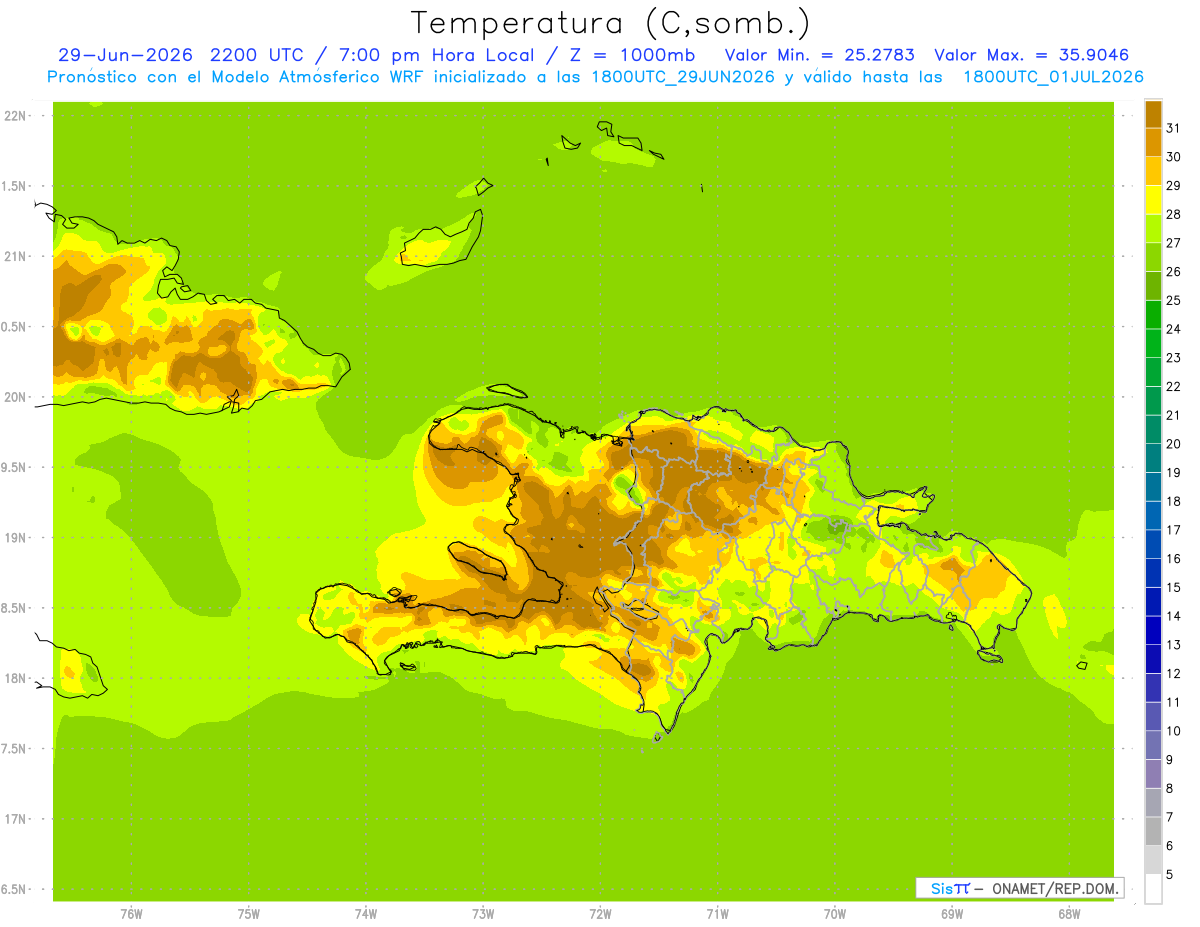
Task: Click the legend value "10" on color scale
Action: (x=1174, y=731)
